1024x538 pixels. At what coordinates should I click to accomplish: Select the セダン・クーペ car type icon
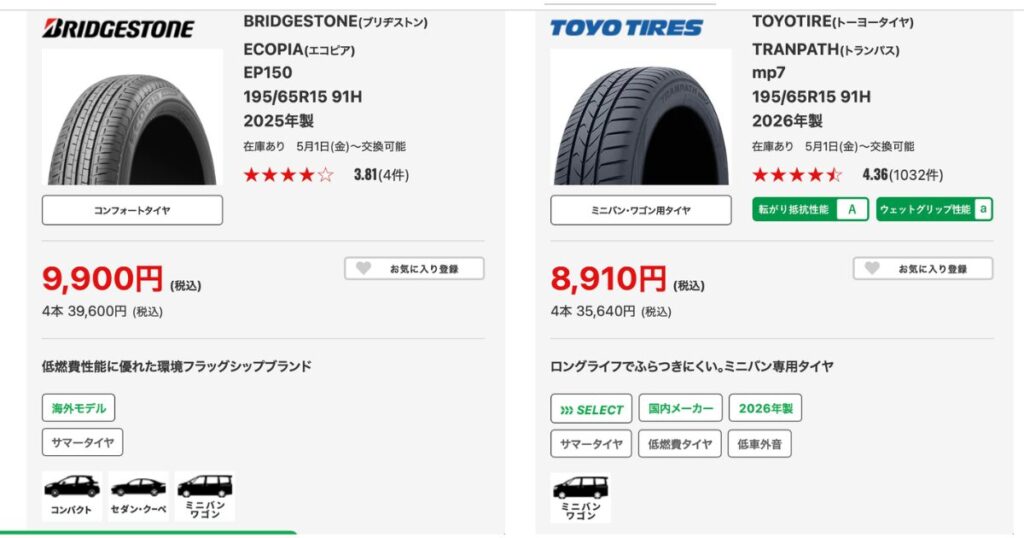click(138, 496)
